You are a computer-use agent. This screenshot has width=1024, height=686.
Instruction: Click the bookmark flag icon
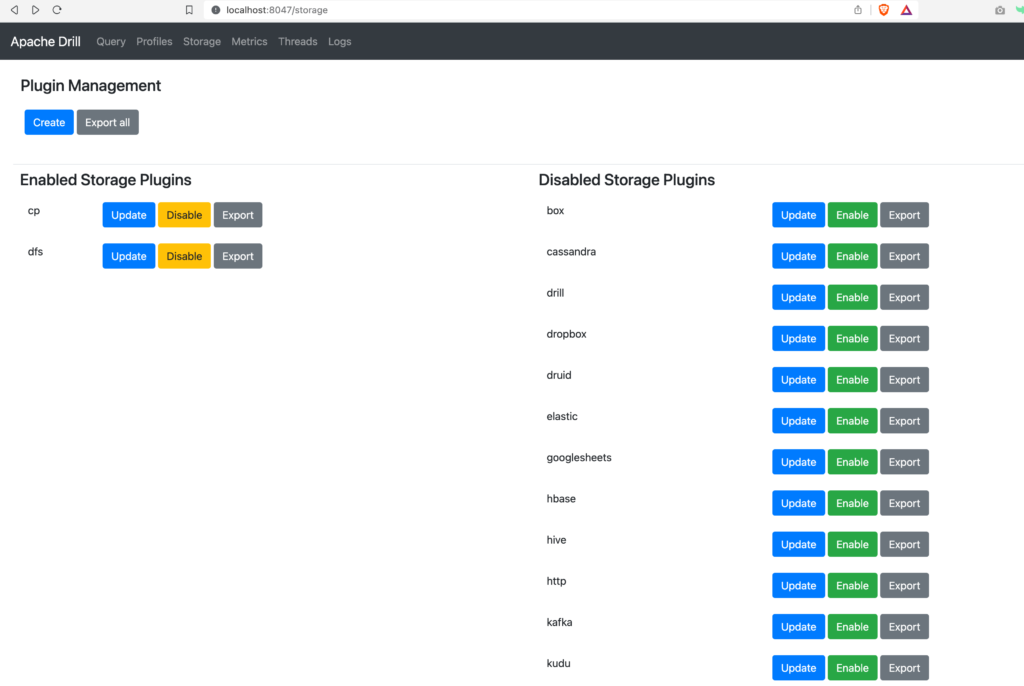pyautogui.click(x=188, y=10)
